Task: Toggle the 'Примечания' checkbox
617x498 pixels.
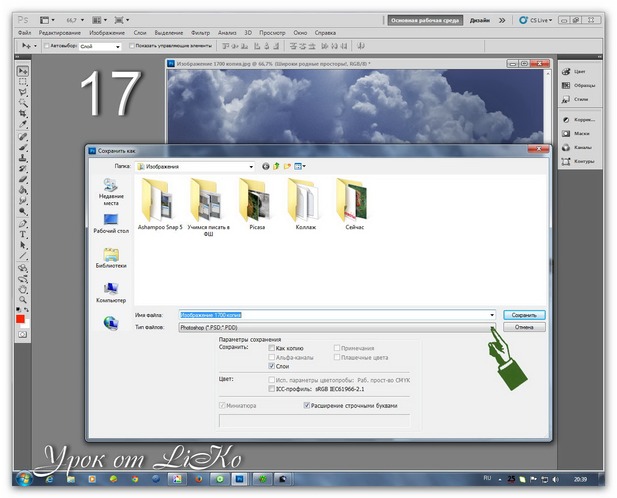Action: pyautogui.click(x=337, y=348)
